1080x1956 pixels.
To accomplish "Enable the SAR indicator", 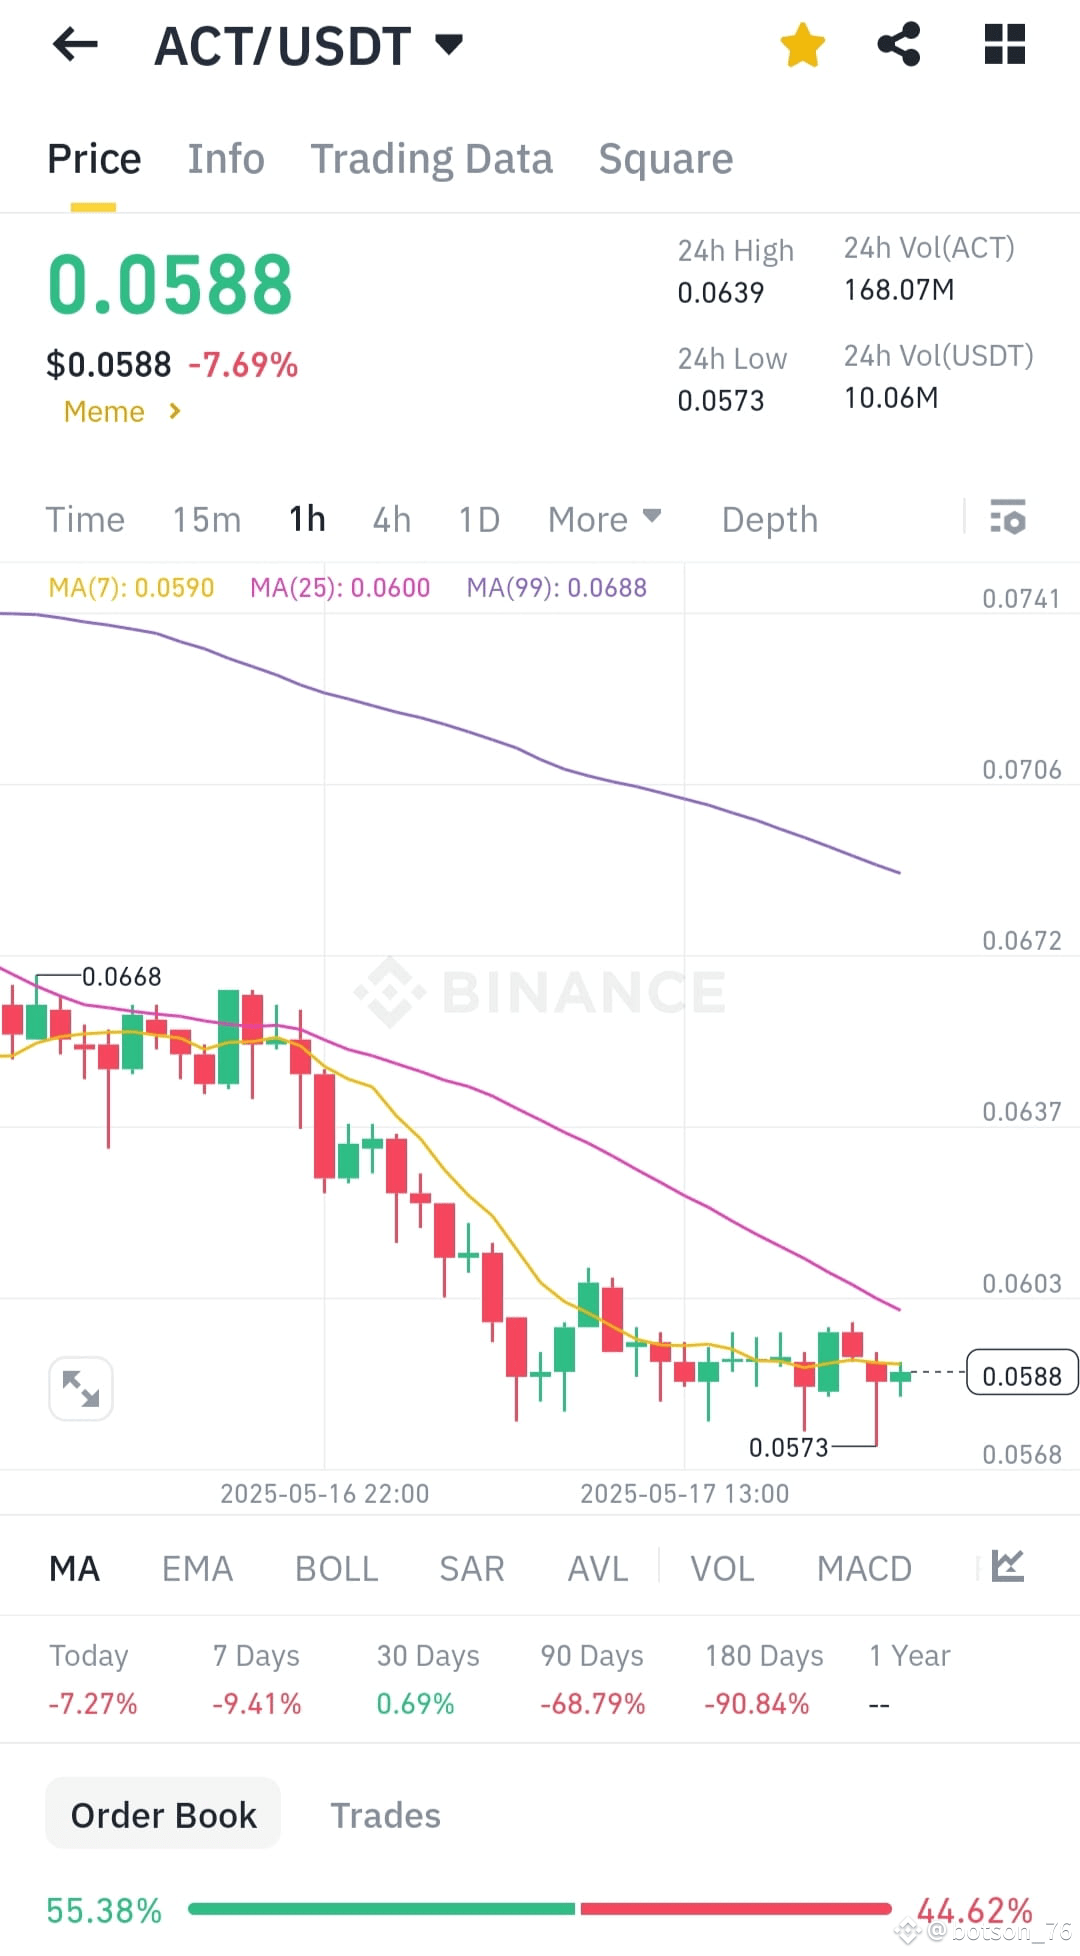I will click(x=471, y=1567).
